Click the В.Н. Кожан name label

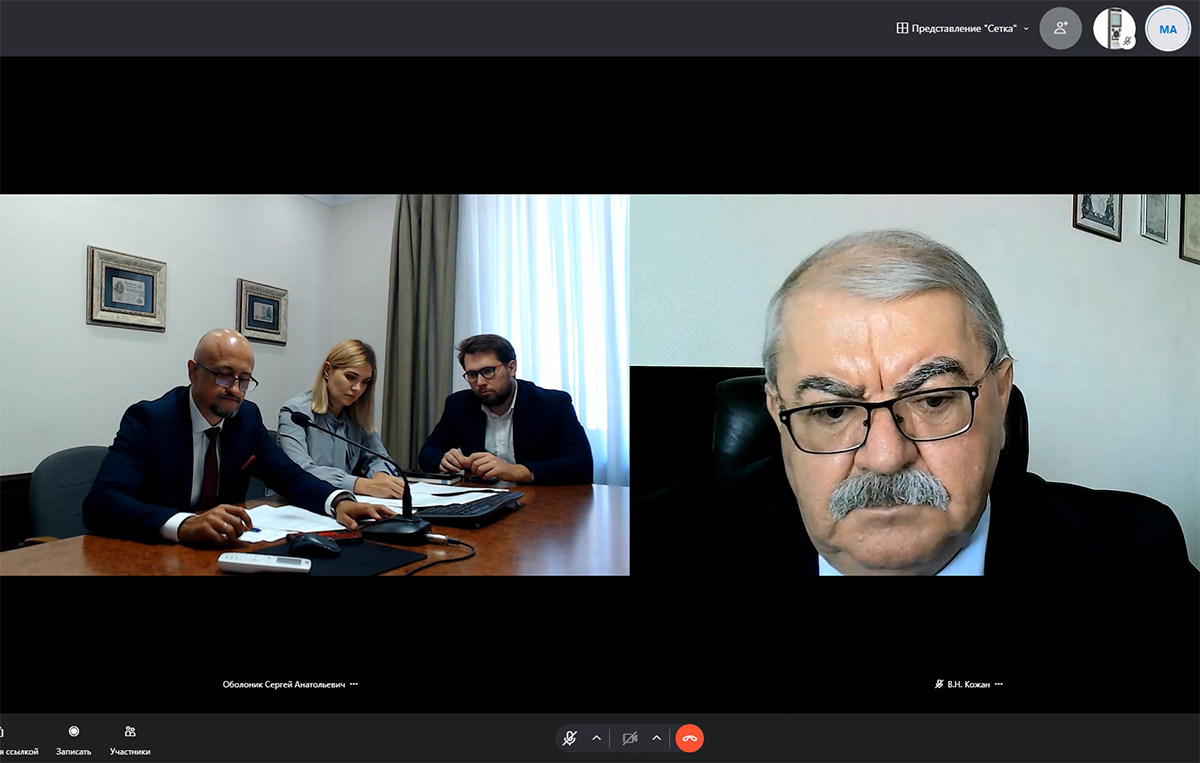968,685
